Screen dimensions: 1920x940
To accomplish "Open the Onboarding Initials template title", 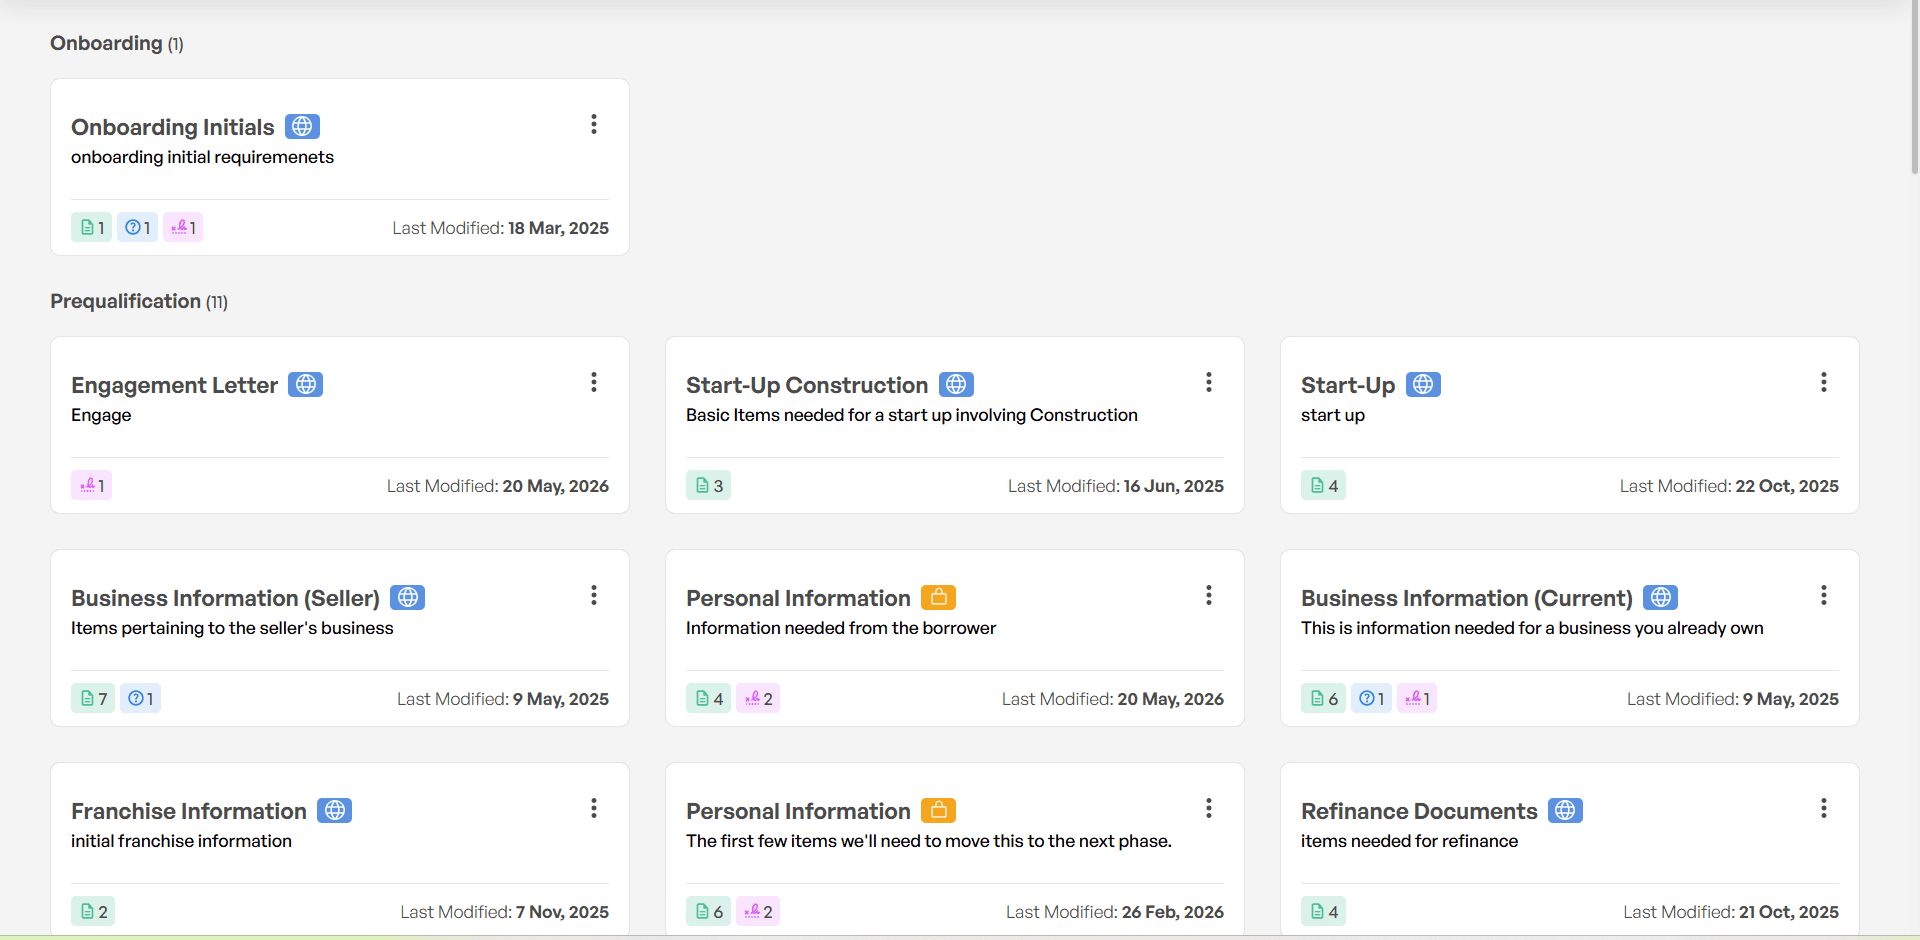I will pyautogui.click(x=172, y=127).
